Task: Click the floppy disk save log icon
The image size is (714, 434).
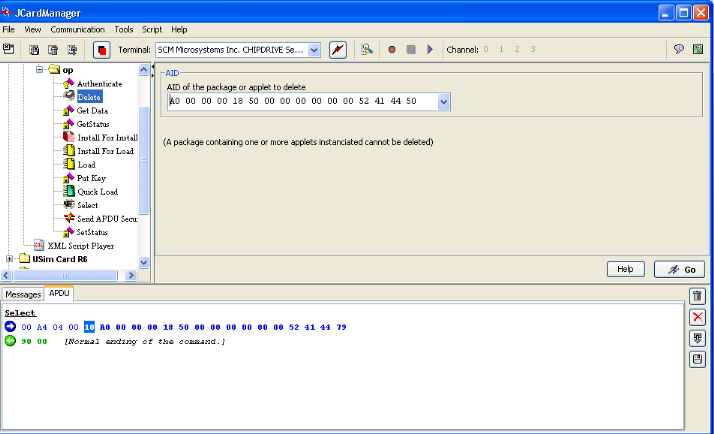Action: click(x=698, y=359)
